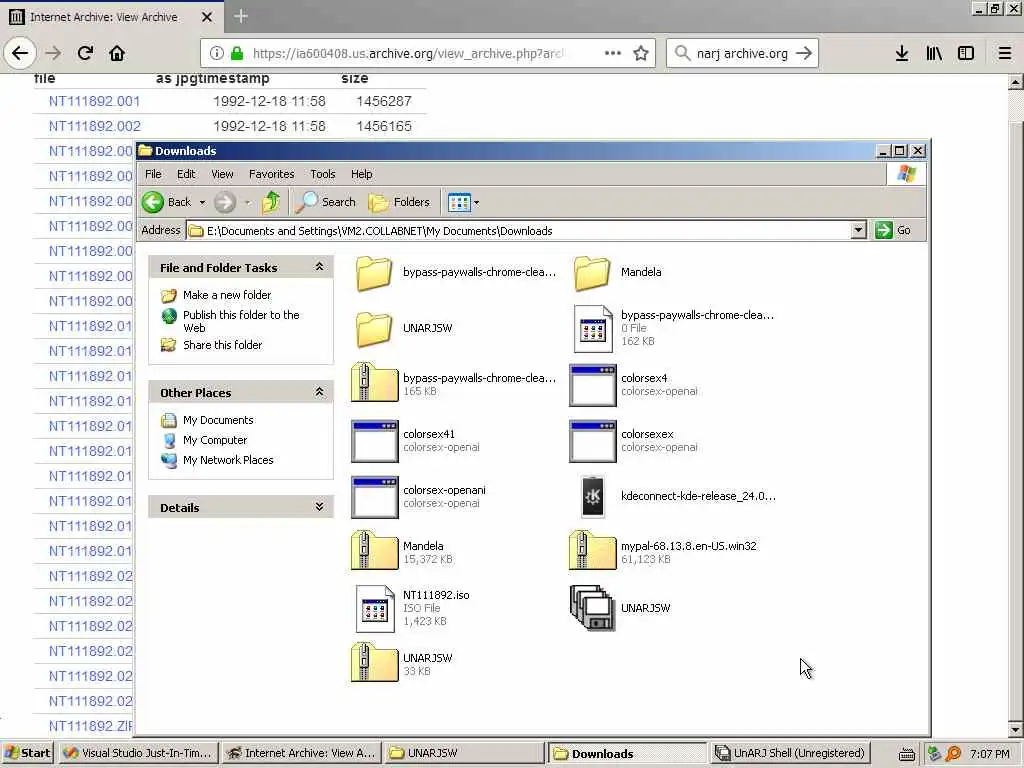Select the kdeconnect-kde-release file
1024x768 pixels.
(593, 496)
